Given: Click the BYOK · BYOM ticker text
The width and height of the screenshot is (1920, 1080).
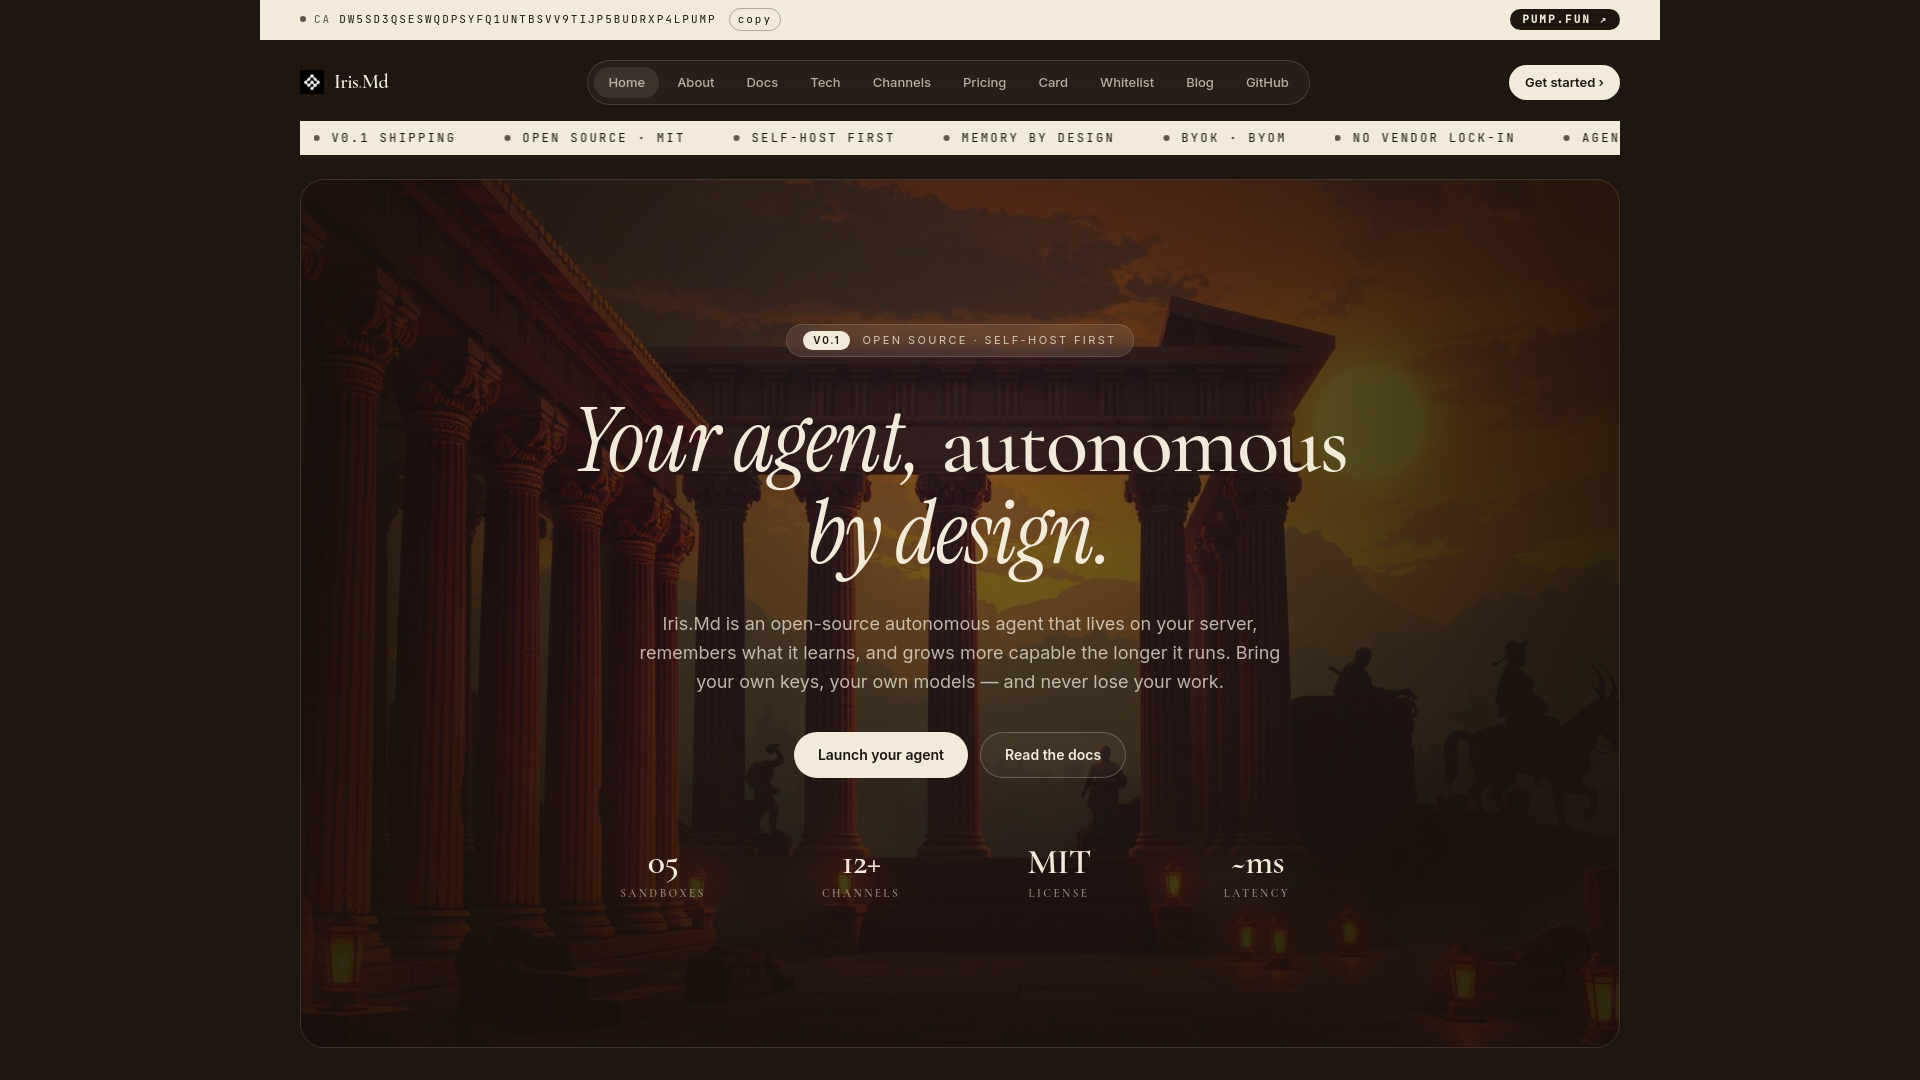Looking at the screenshot, I should click(x=1233, y=138).
